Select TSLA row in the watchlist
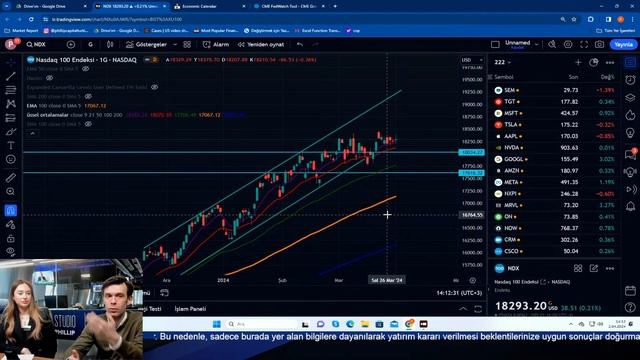 [x=554, y=124]
